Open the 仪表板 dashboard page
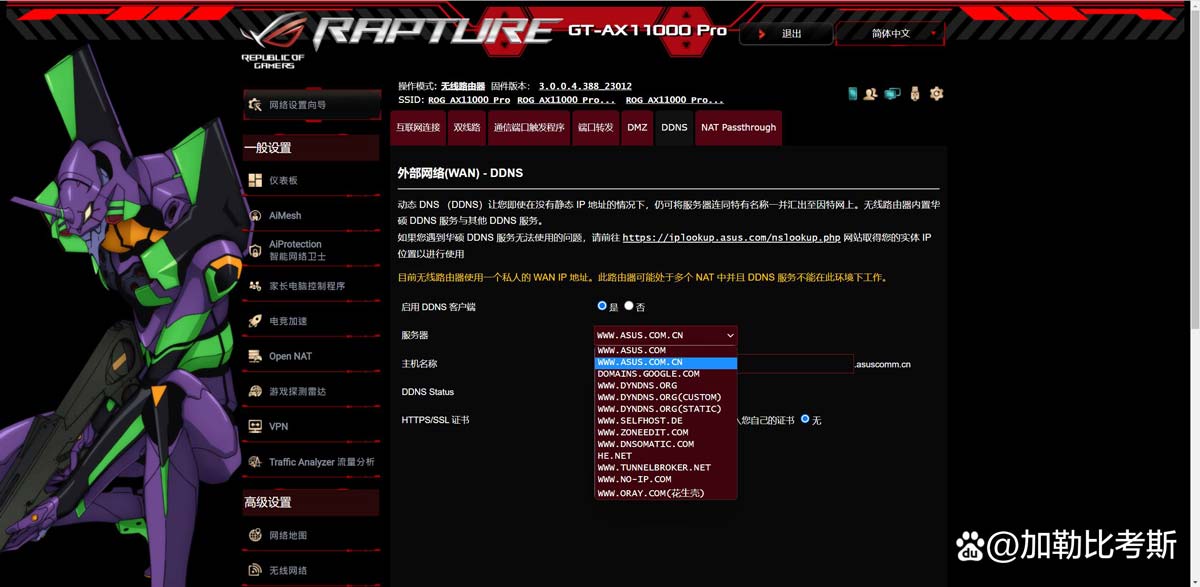The image size is (1200, 587). (x=311, y=180)
